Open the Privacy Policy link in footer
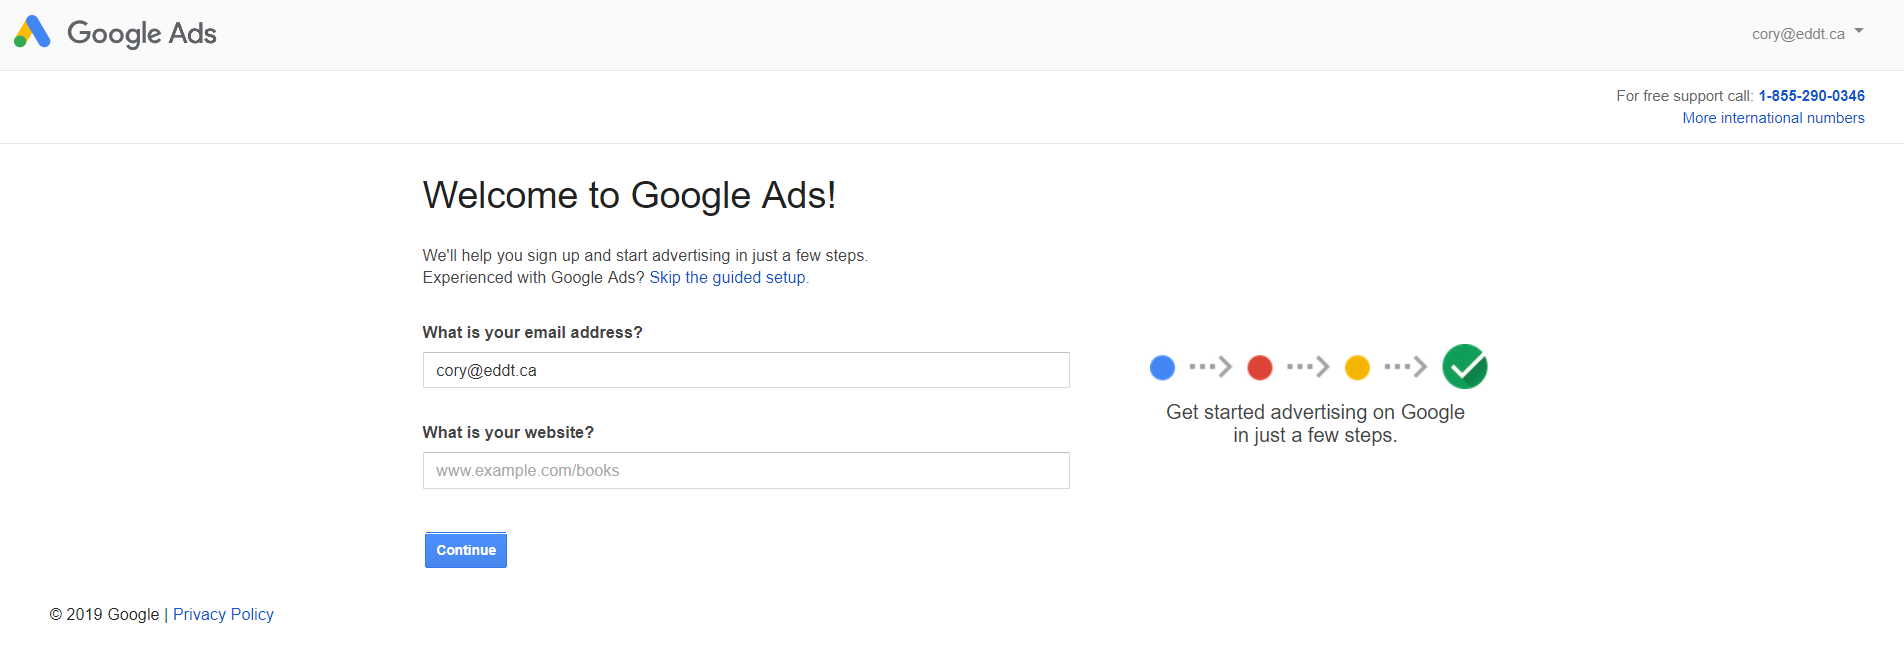 coord(223,615)
